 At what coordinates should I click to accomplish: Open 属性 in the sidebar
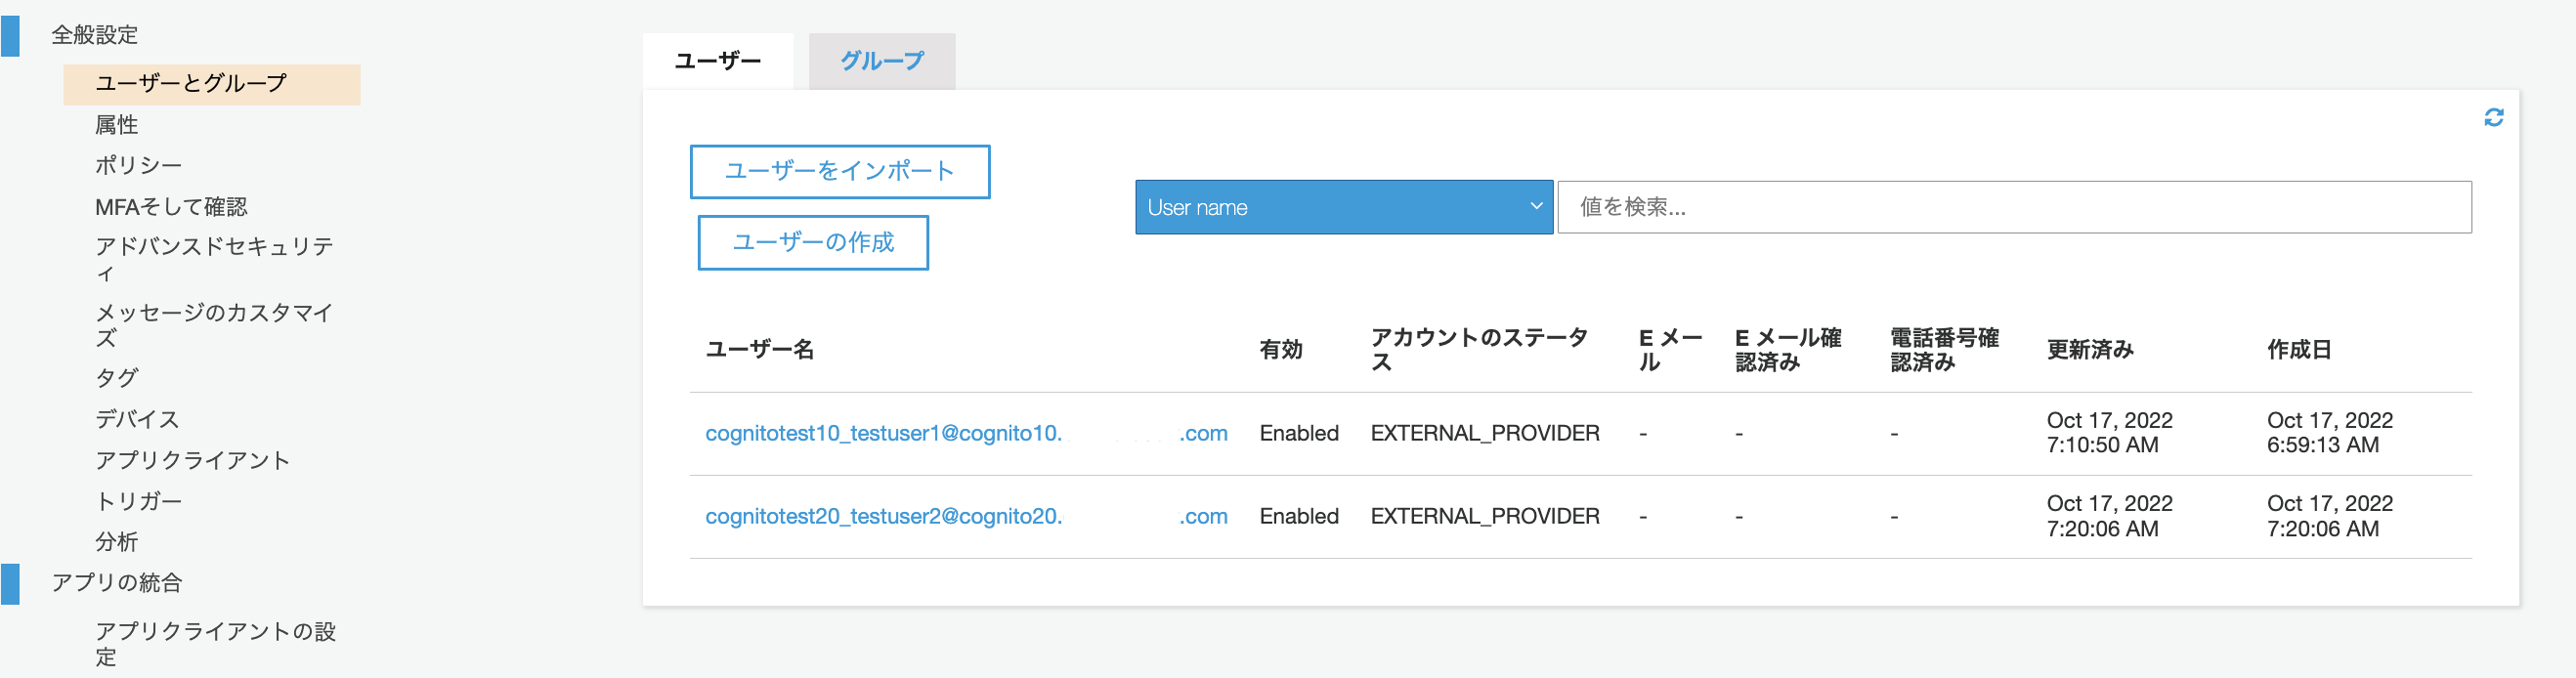117,125
